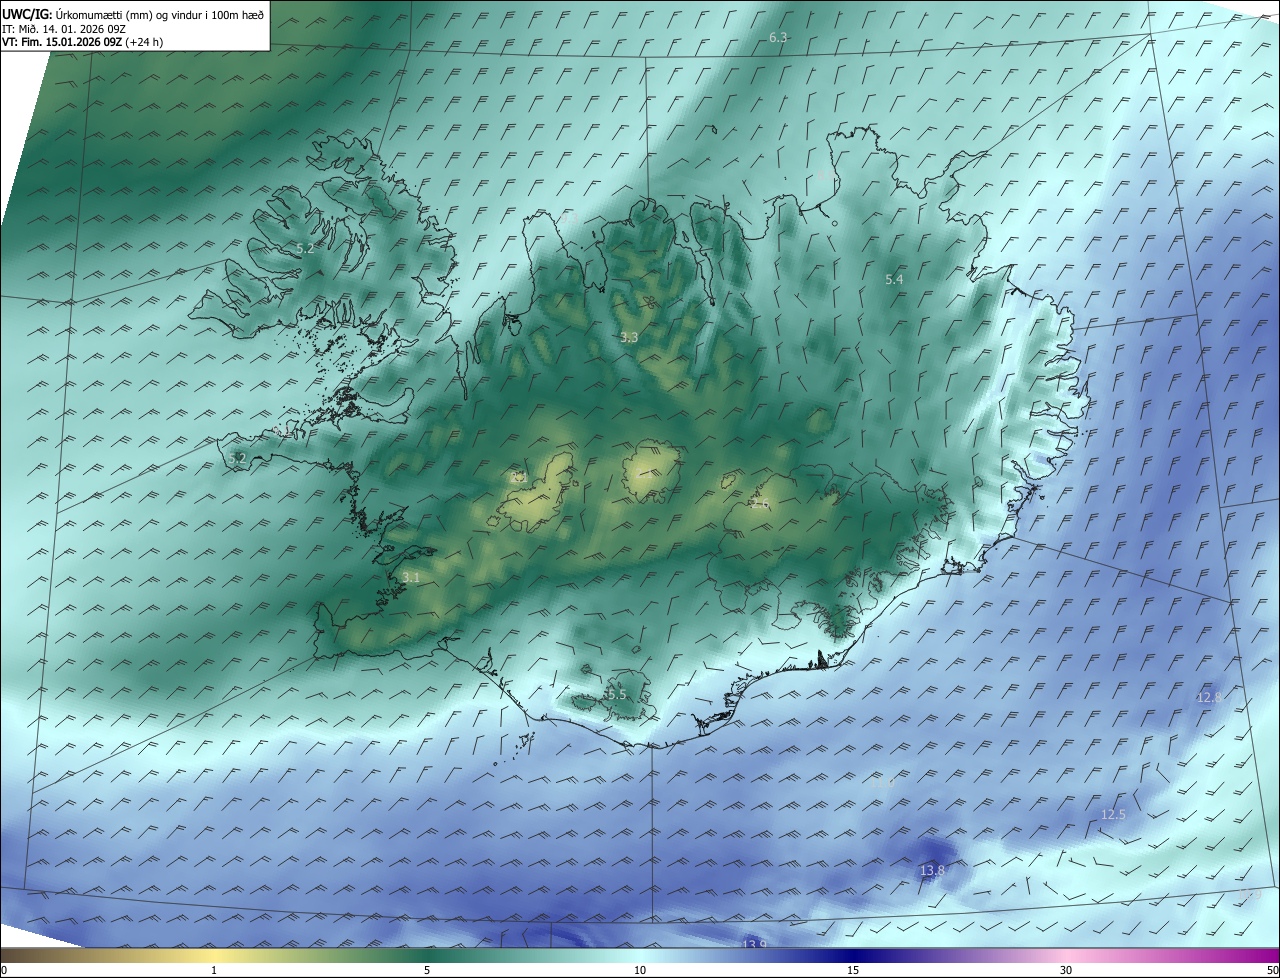Screen dimensions: 1280x978
Task: Click the faint 11.0 value label offshore
Action: (885, 783)
